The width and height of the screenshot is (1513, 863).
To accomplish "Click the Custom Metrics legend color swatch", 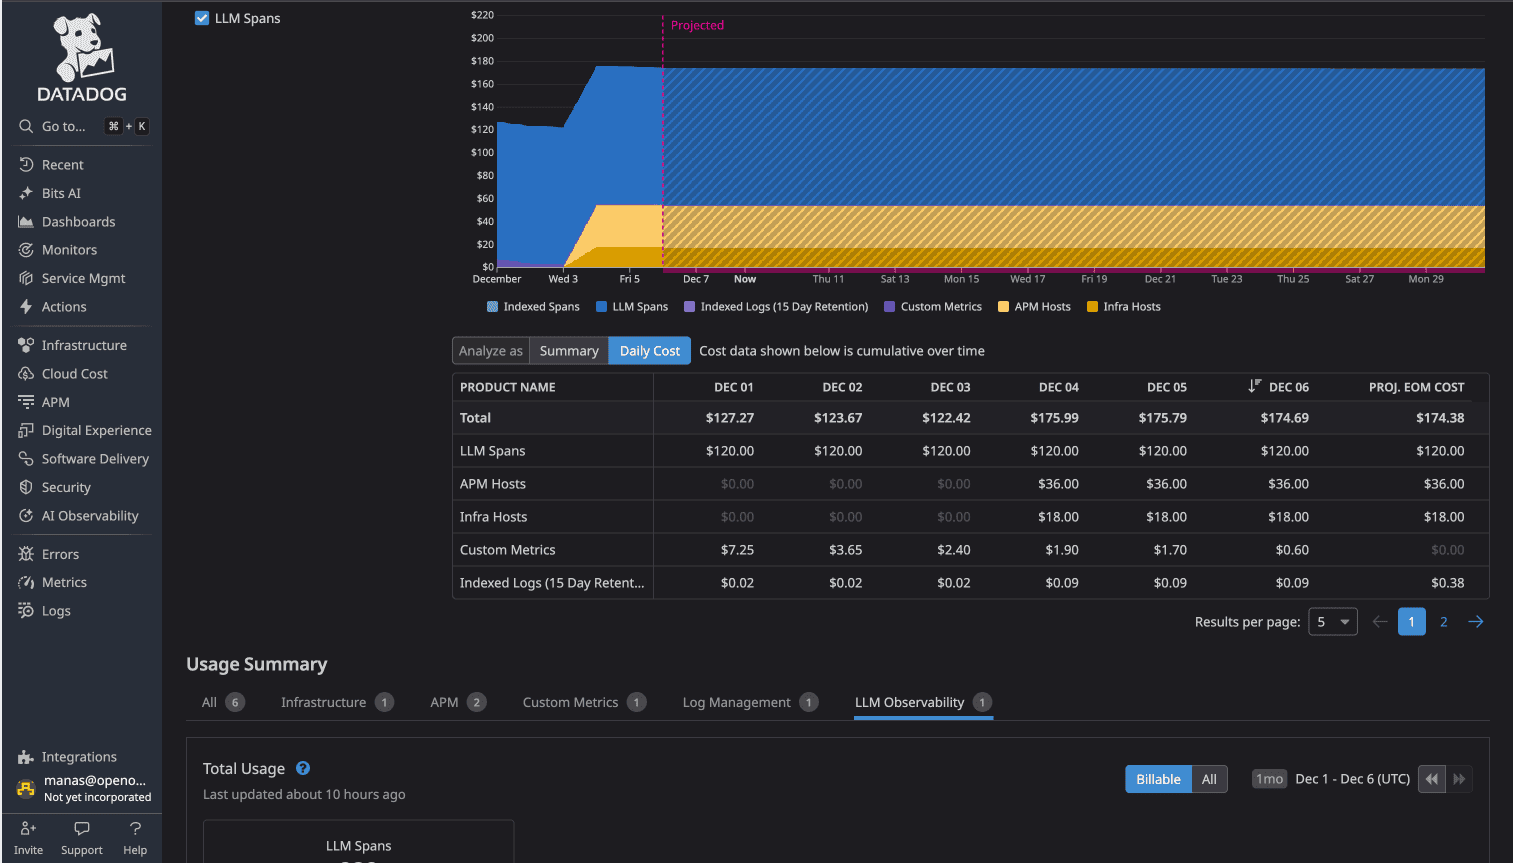I will click(x=892, y=306).
